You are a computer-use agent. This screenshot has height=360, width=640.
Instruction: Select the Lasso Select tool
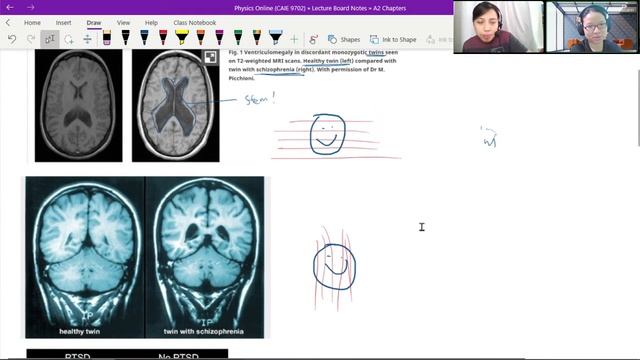click(x=69, y=39)
